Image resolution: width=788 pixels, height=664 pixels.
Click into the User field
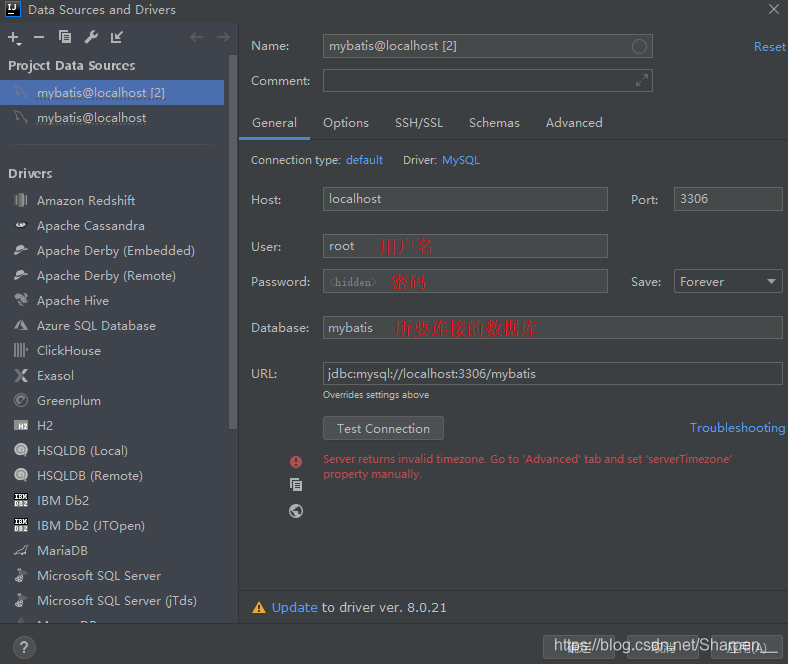[465, 246]
